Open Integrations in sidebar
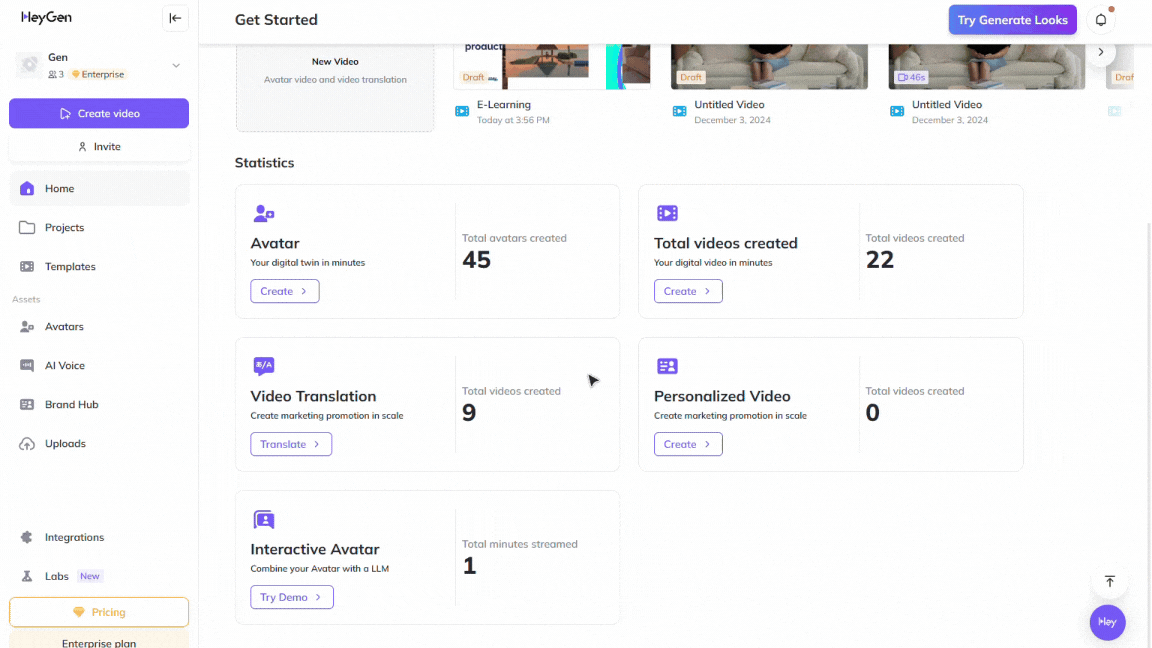This screenshot has height=648, width=1152. (x=99, y=538)
